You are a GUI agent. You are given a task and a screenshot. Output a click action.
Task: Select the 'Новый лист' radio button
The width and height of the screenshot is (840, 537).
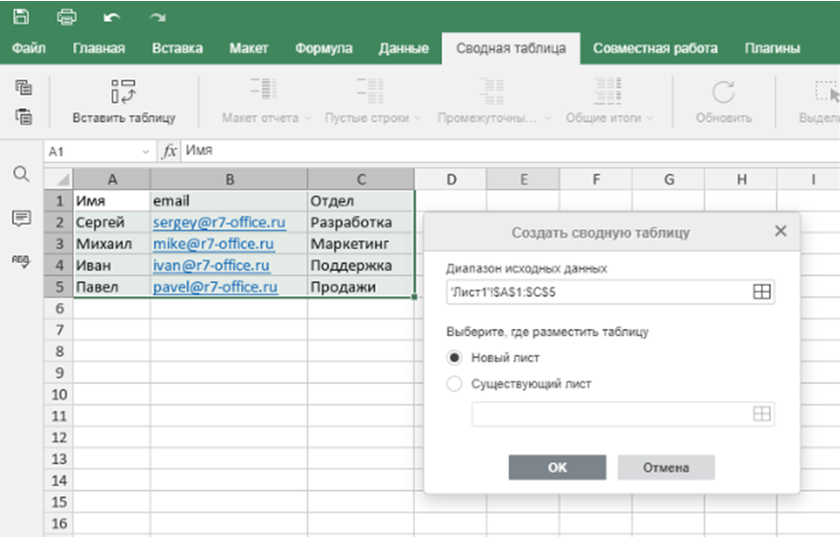click(455, 357)
